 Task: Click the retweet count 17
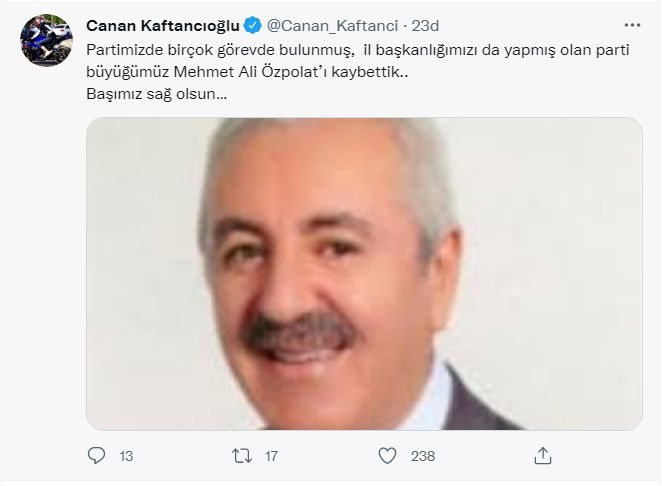pyautogui.click(x=271, y=456)
